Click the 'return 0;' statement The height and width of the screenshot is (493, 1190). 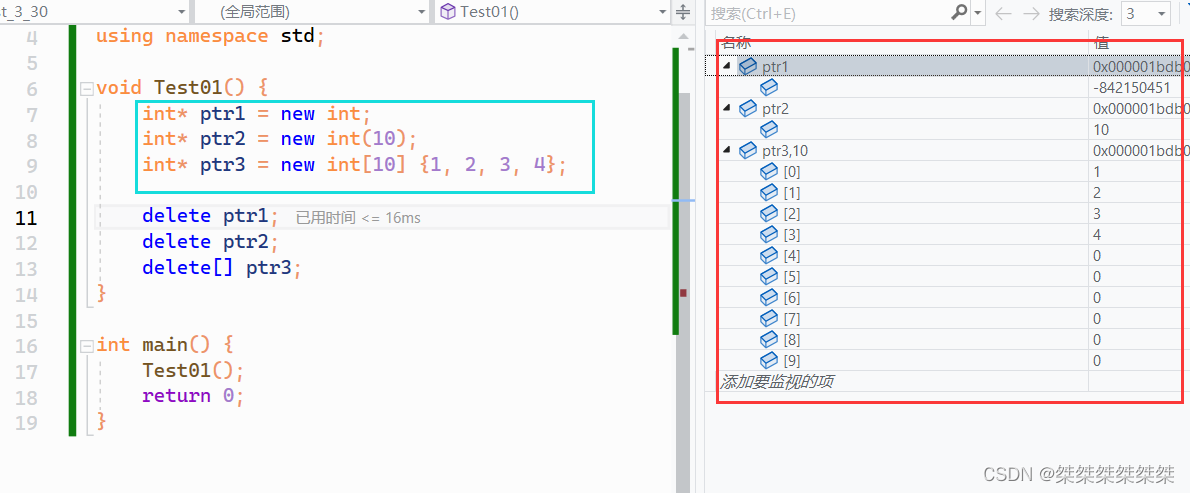[194, 396]
